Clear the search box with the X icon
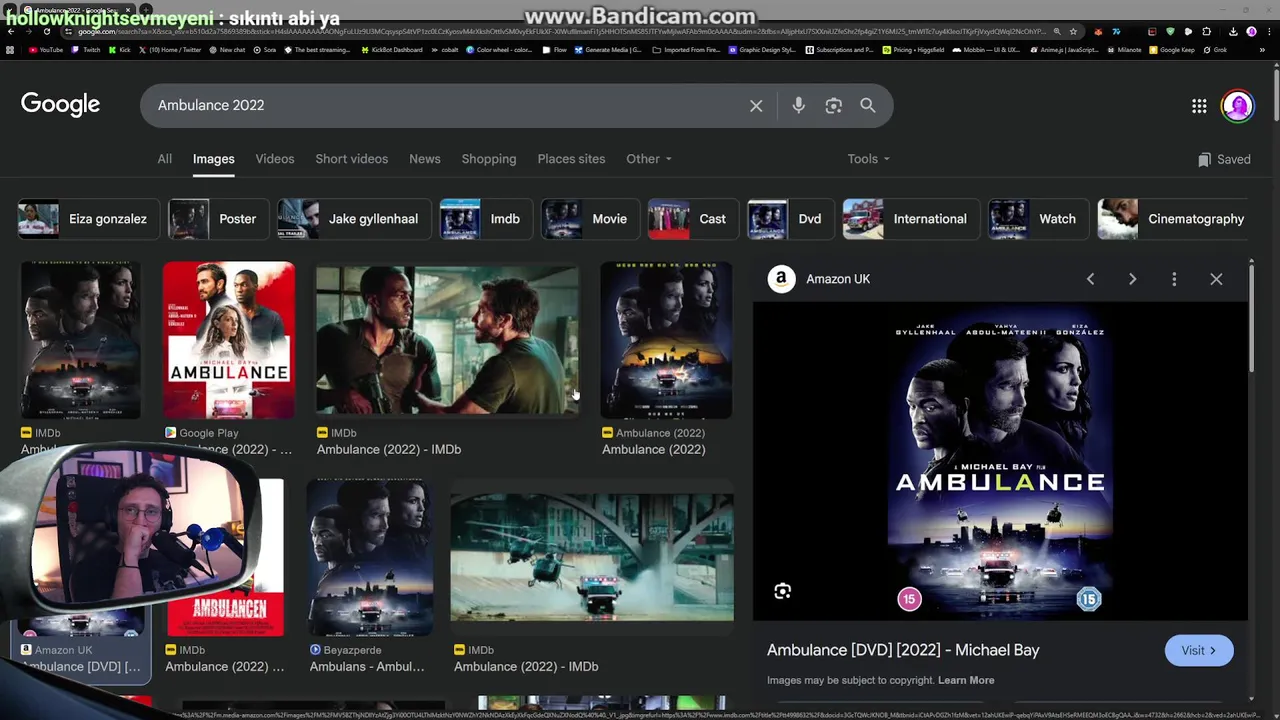Screen dimensions: 1280x720 tap(756, 105)
